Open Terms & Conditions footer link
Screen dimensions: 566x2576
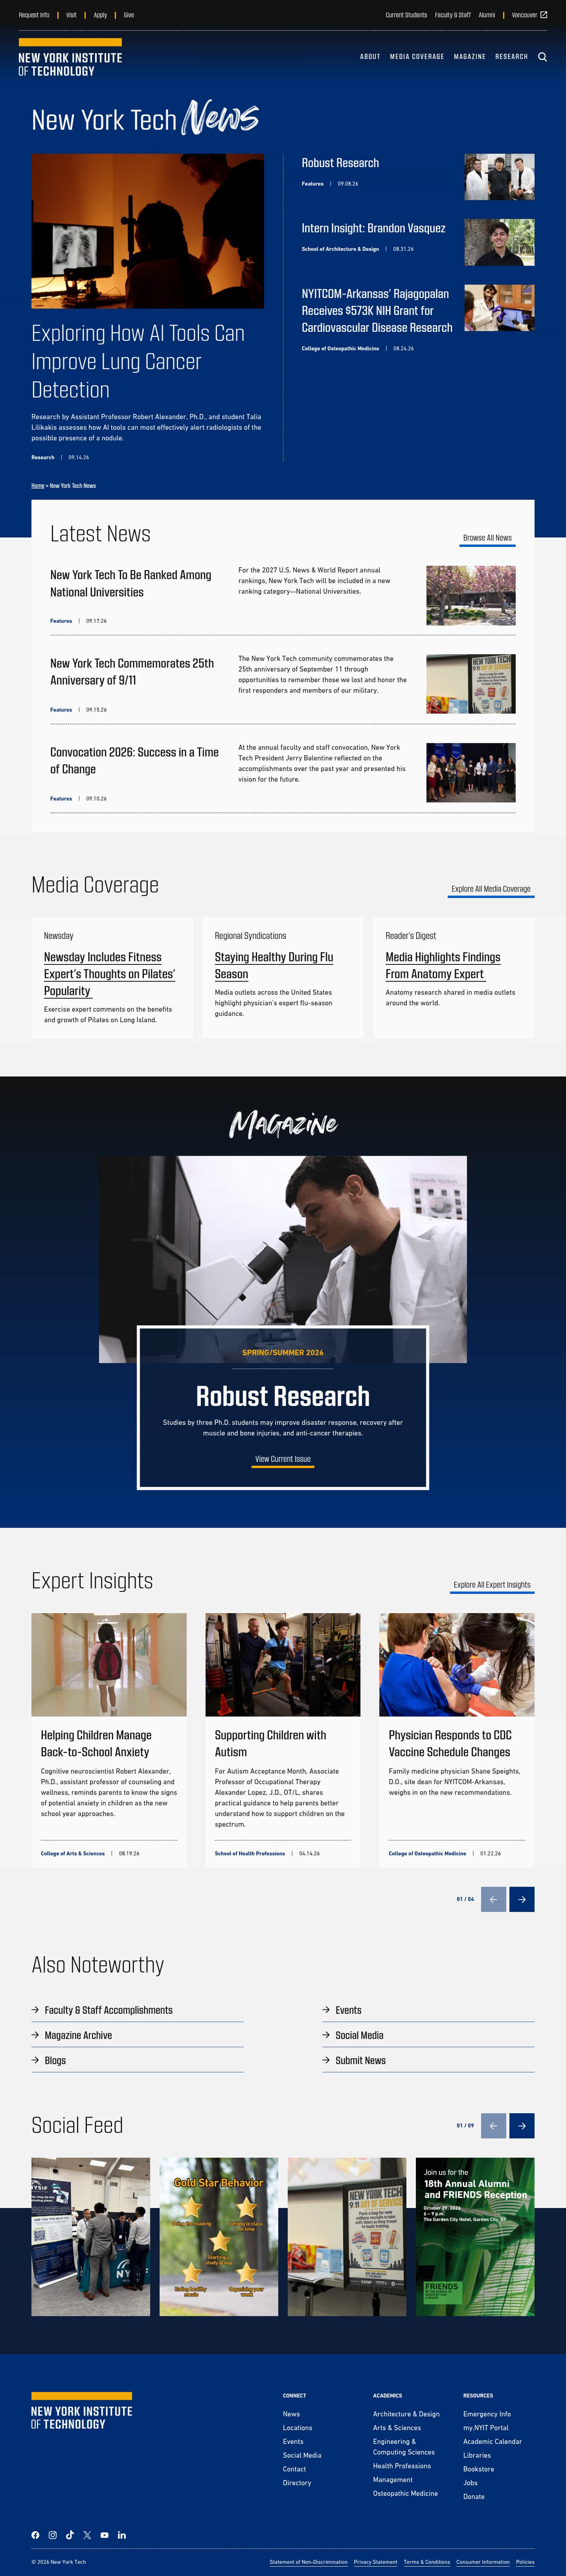pyautogui.click(x=427, y=2562)
